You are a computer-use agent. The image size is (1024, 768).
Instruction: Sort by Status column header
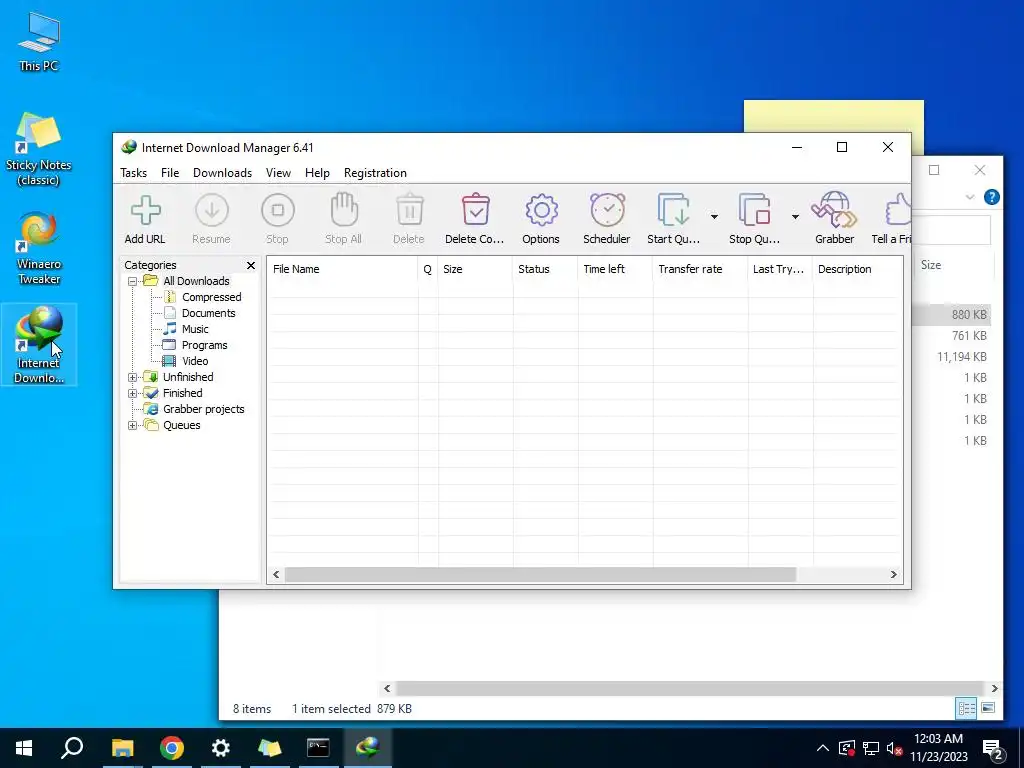coord(545,269)
